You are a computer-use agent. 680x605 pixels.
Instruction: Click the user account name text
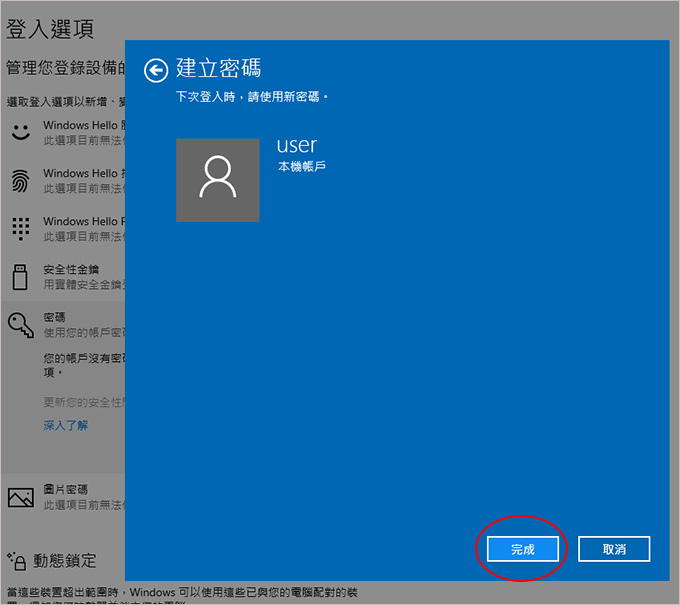tap(297, 145)
